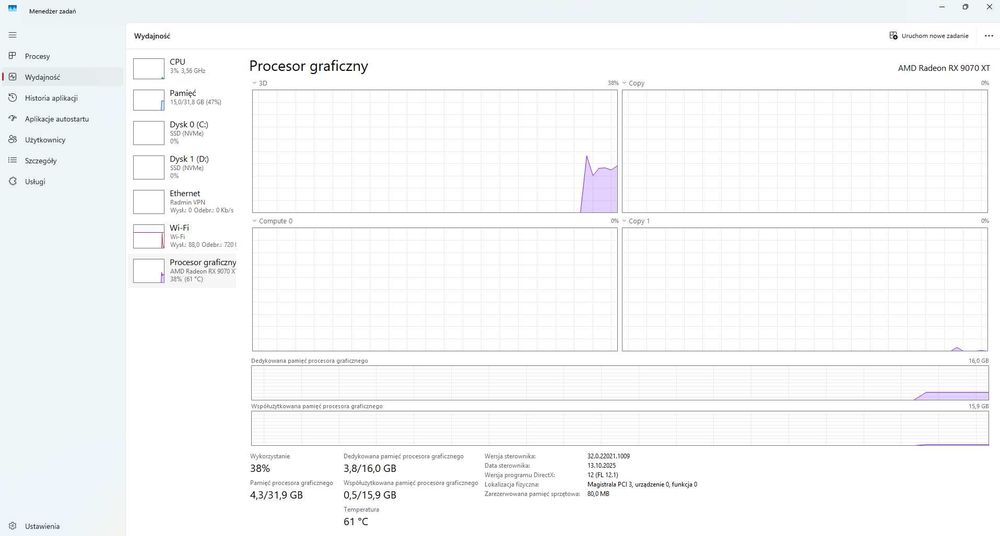
Task: Click the Procesy sidebar icon
Action: coord(12,56)
